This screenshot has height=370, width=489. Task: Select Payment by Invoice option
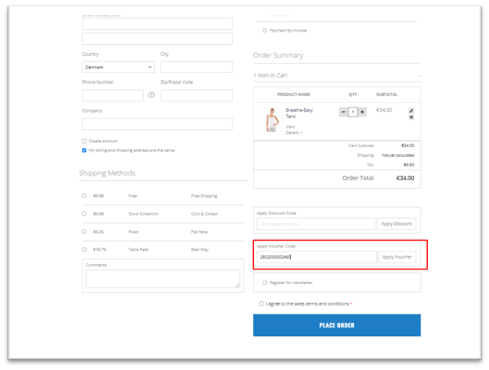point(264,30)
